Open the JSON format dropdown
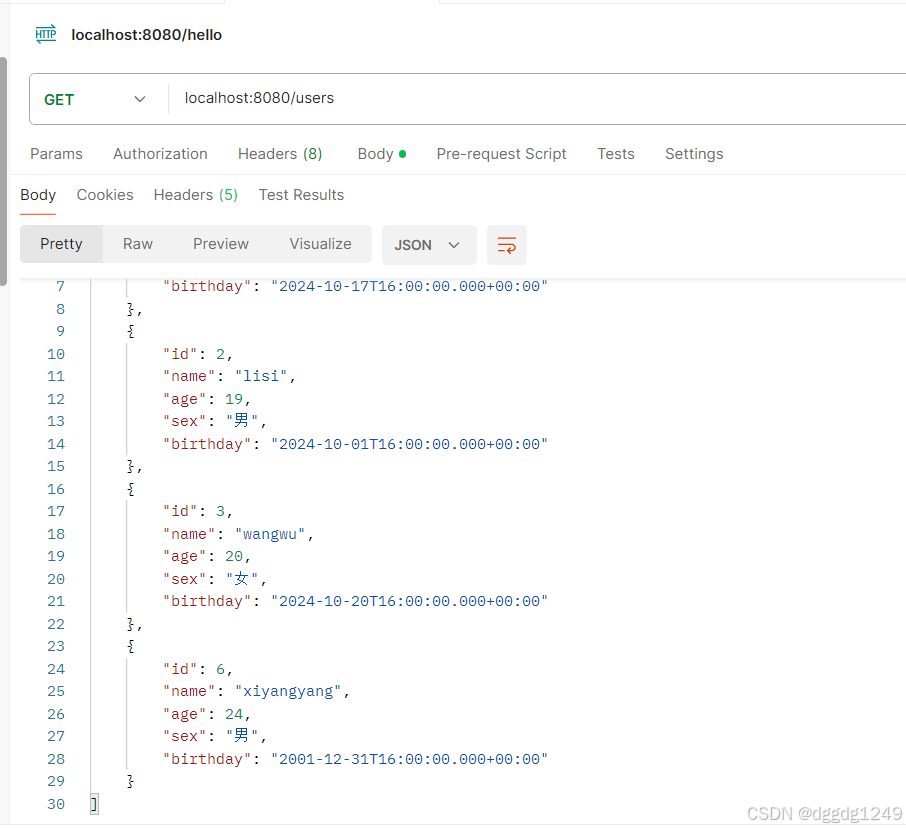The height and width of the screenshot is (829, 906). (x=429, y=244)
